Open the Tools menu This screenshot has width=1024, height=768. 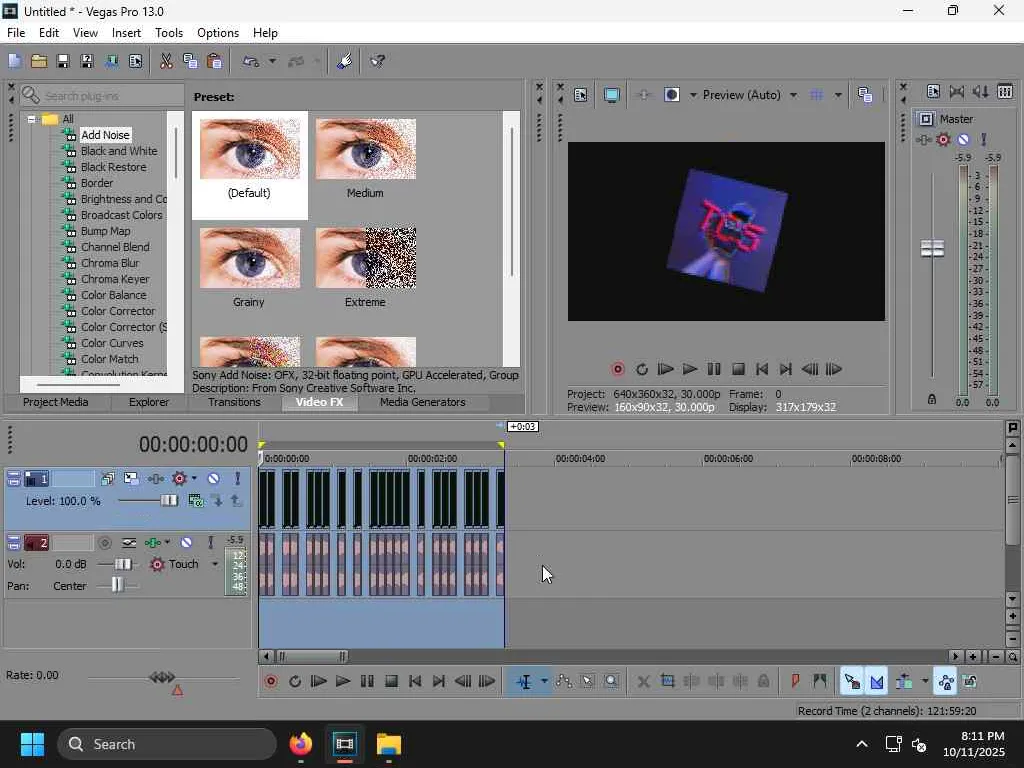click(x=169, y=33)
